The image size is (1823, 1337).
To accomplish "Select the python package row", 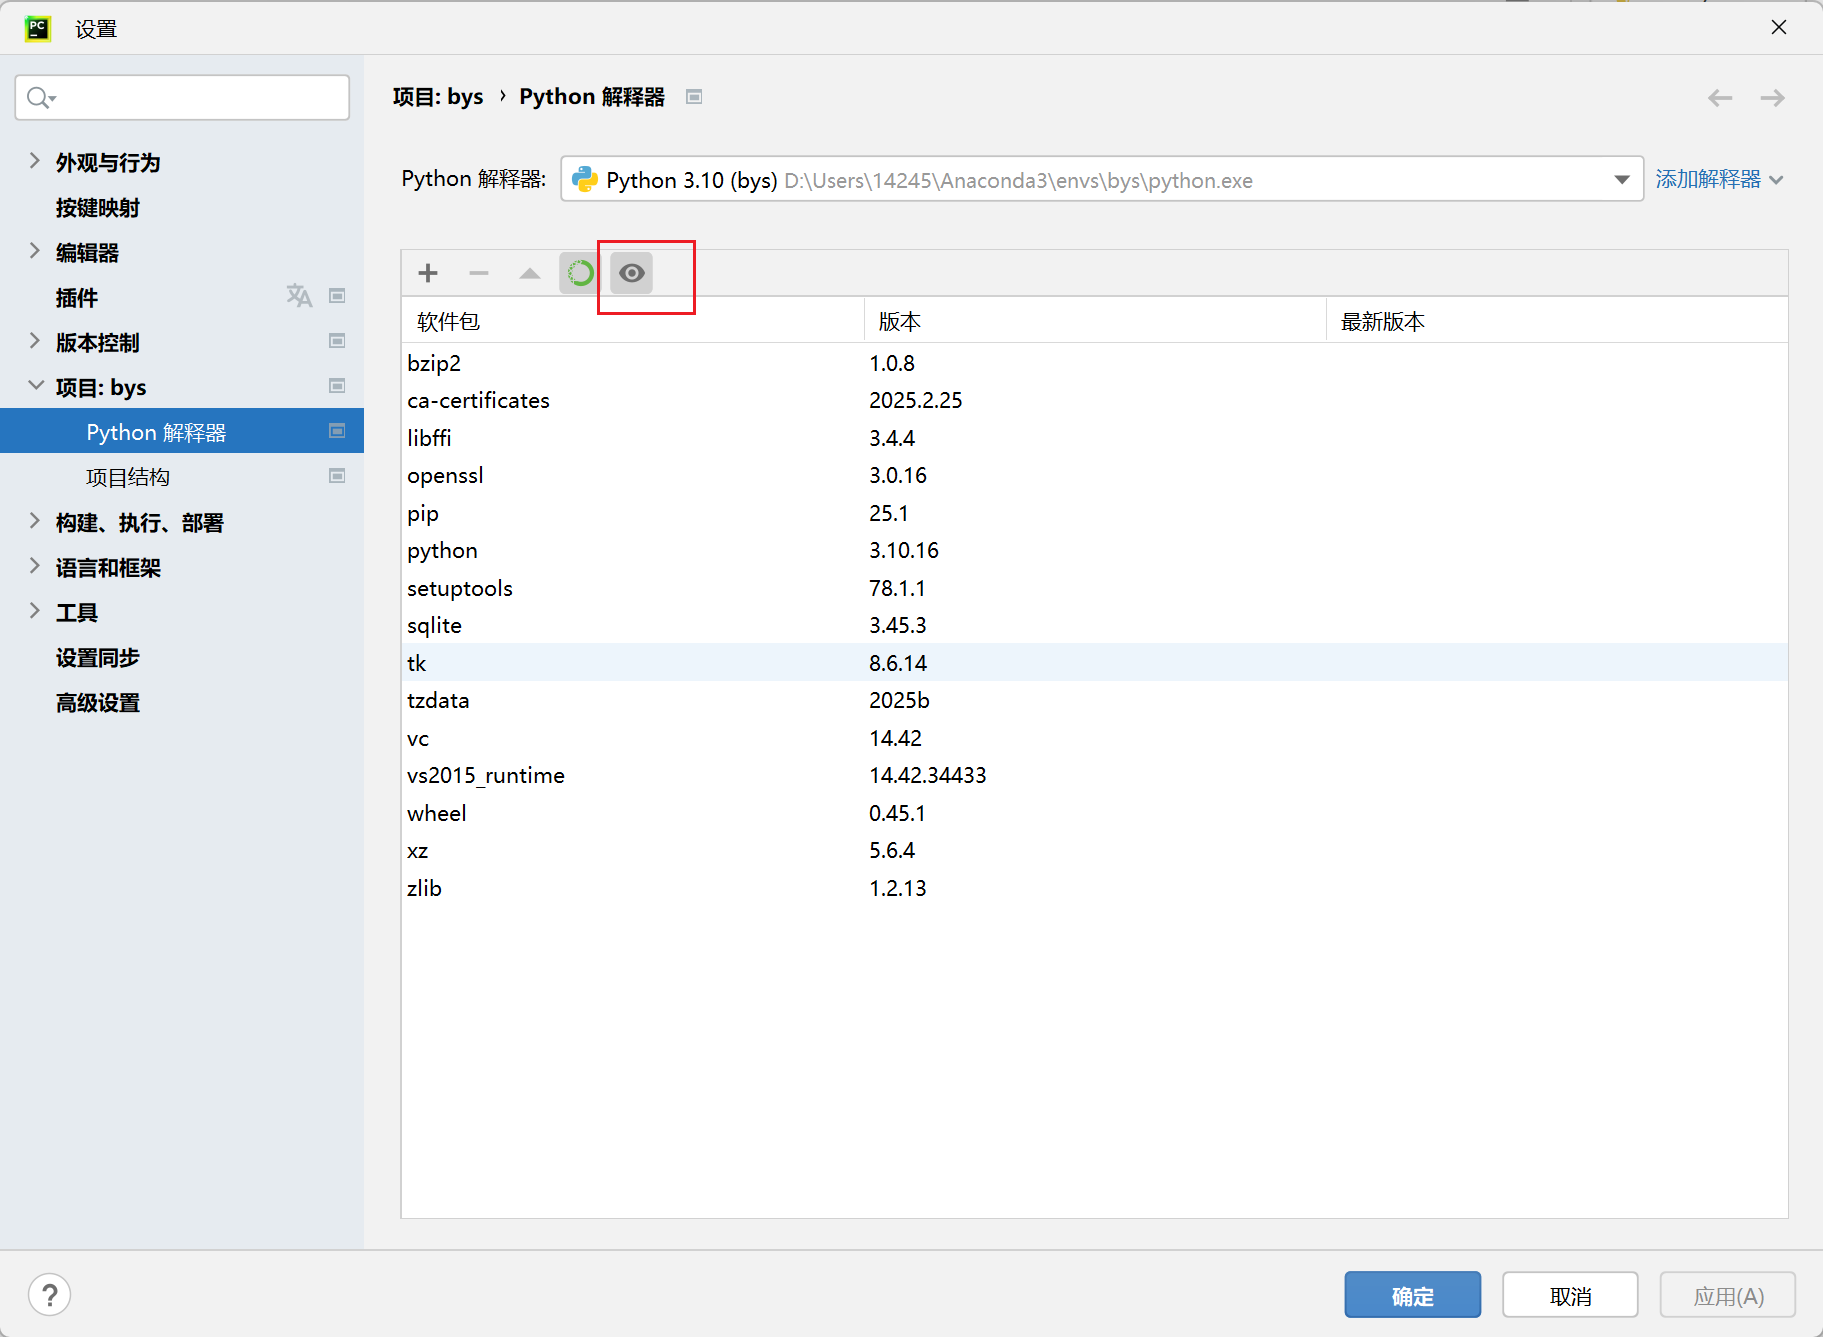I will (x=1094, y=550).
